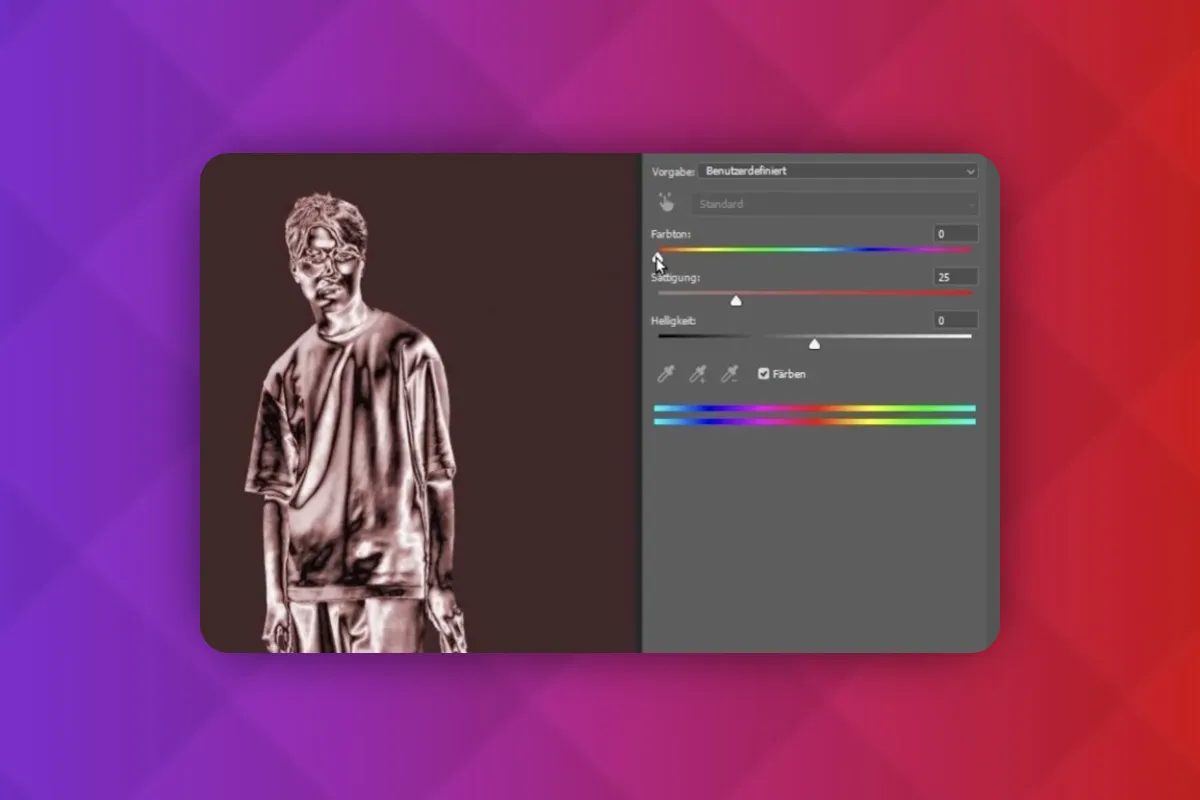Click the Farbton slider handle
The image size is (1200, 800).
point(658,258)
